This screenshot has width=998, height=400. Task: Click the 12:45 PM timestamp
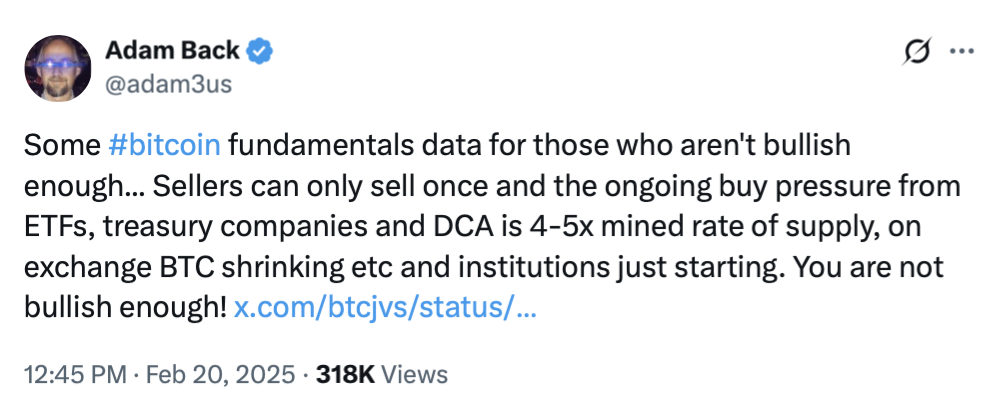coord(74,375)
